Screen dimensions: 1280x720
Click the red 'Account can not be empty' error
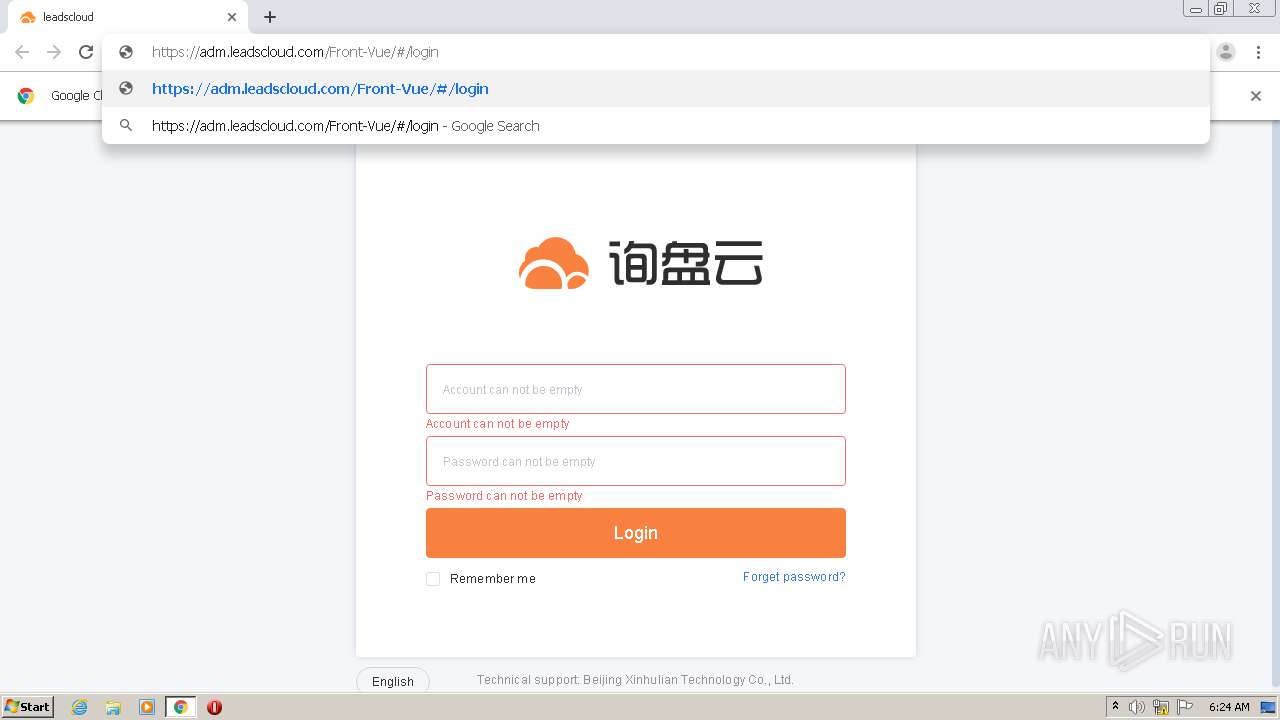pyautogui.click(x=497, y=424)
